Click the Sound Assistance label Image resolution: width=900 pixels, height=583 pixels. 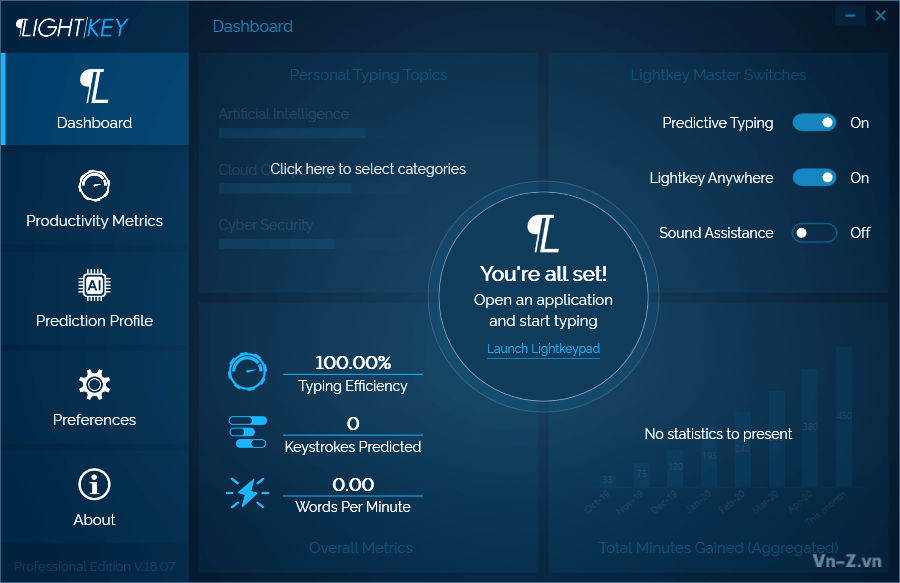click(x=716, y=233)
